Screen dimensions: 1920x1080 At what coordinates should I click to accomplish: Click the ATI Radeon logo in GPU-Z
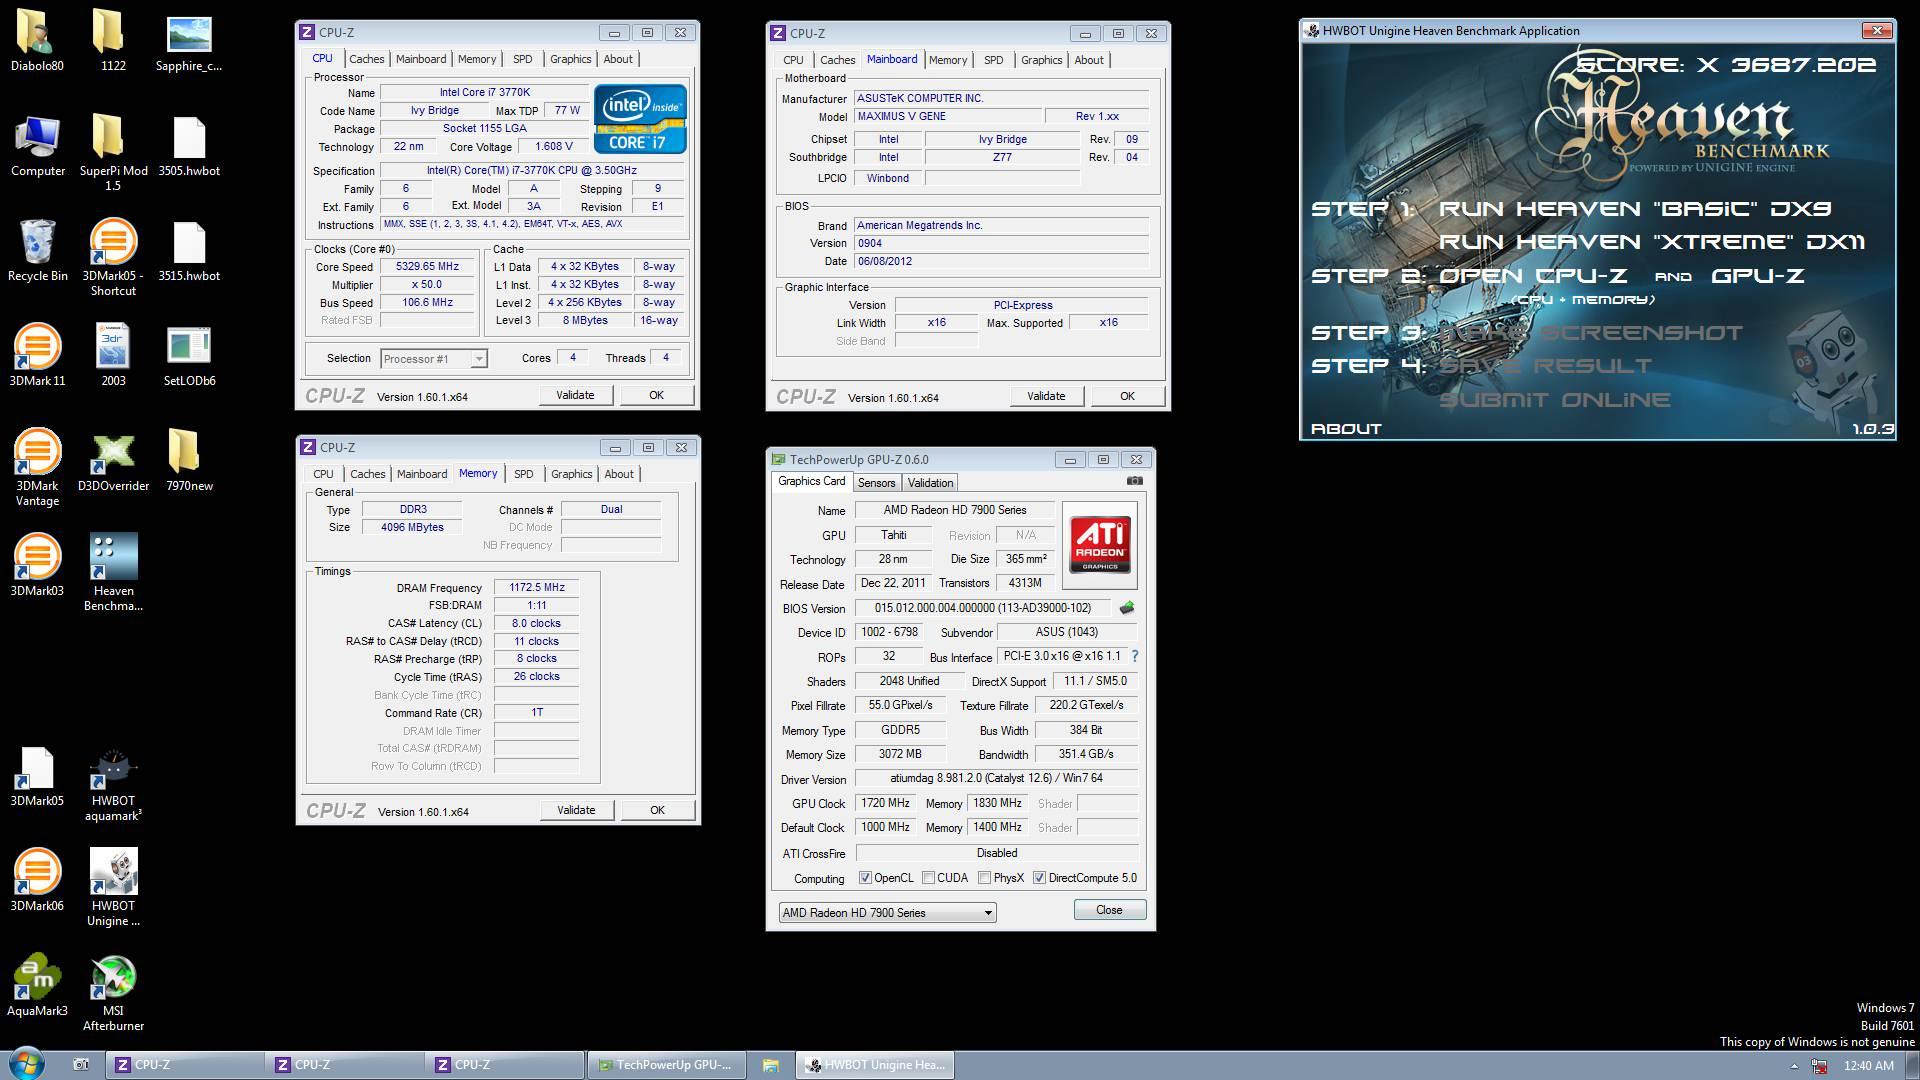coord(1100,545)
